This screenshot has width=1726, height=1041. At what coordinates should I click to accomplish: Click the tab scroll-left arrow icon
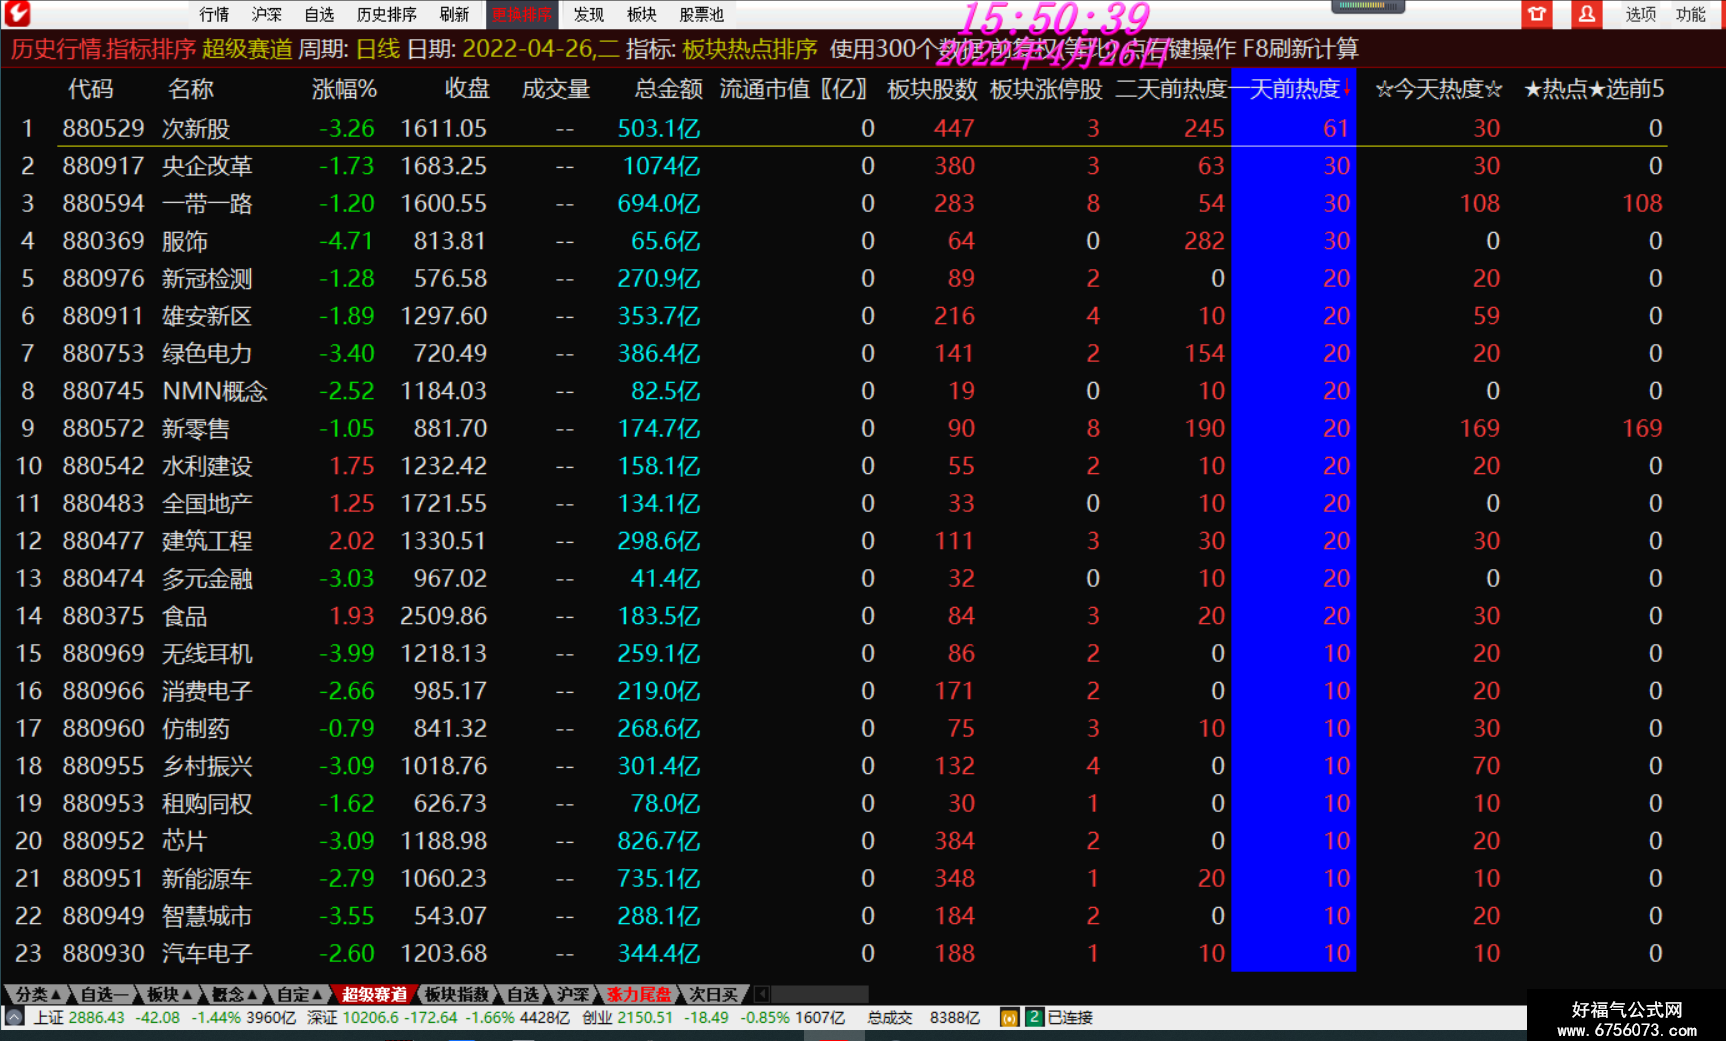coord(761,994)
